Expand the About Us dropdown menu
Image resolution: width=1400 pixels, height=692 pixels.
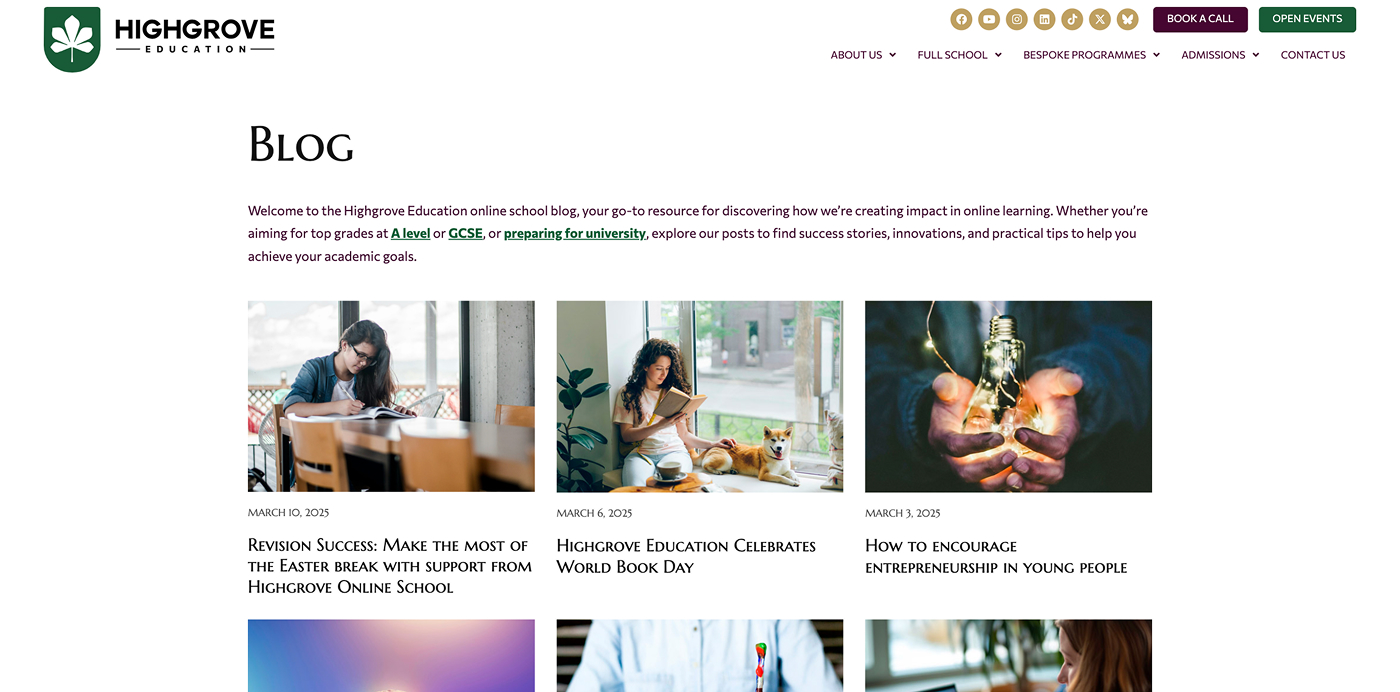click(863, 55)
